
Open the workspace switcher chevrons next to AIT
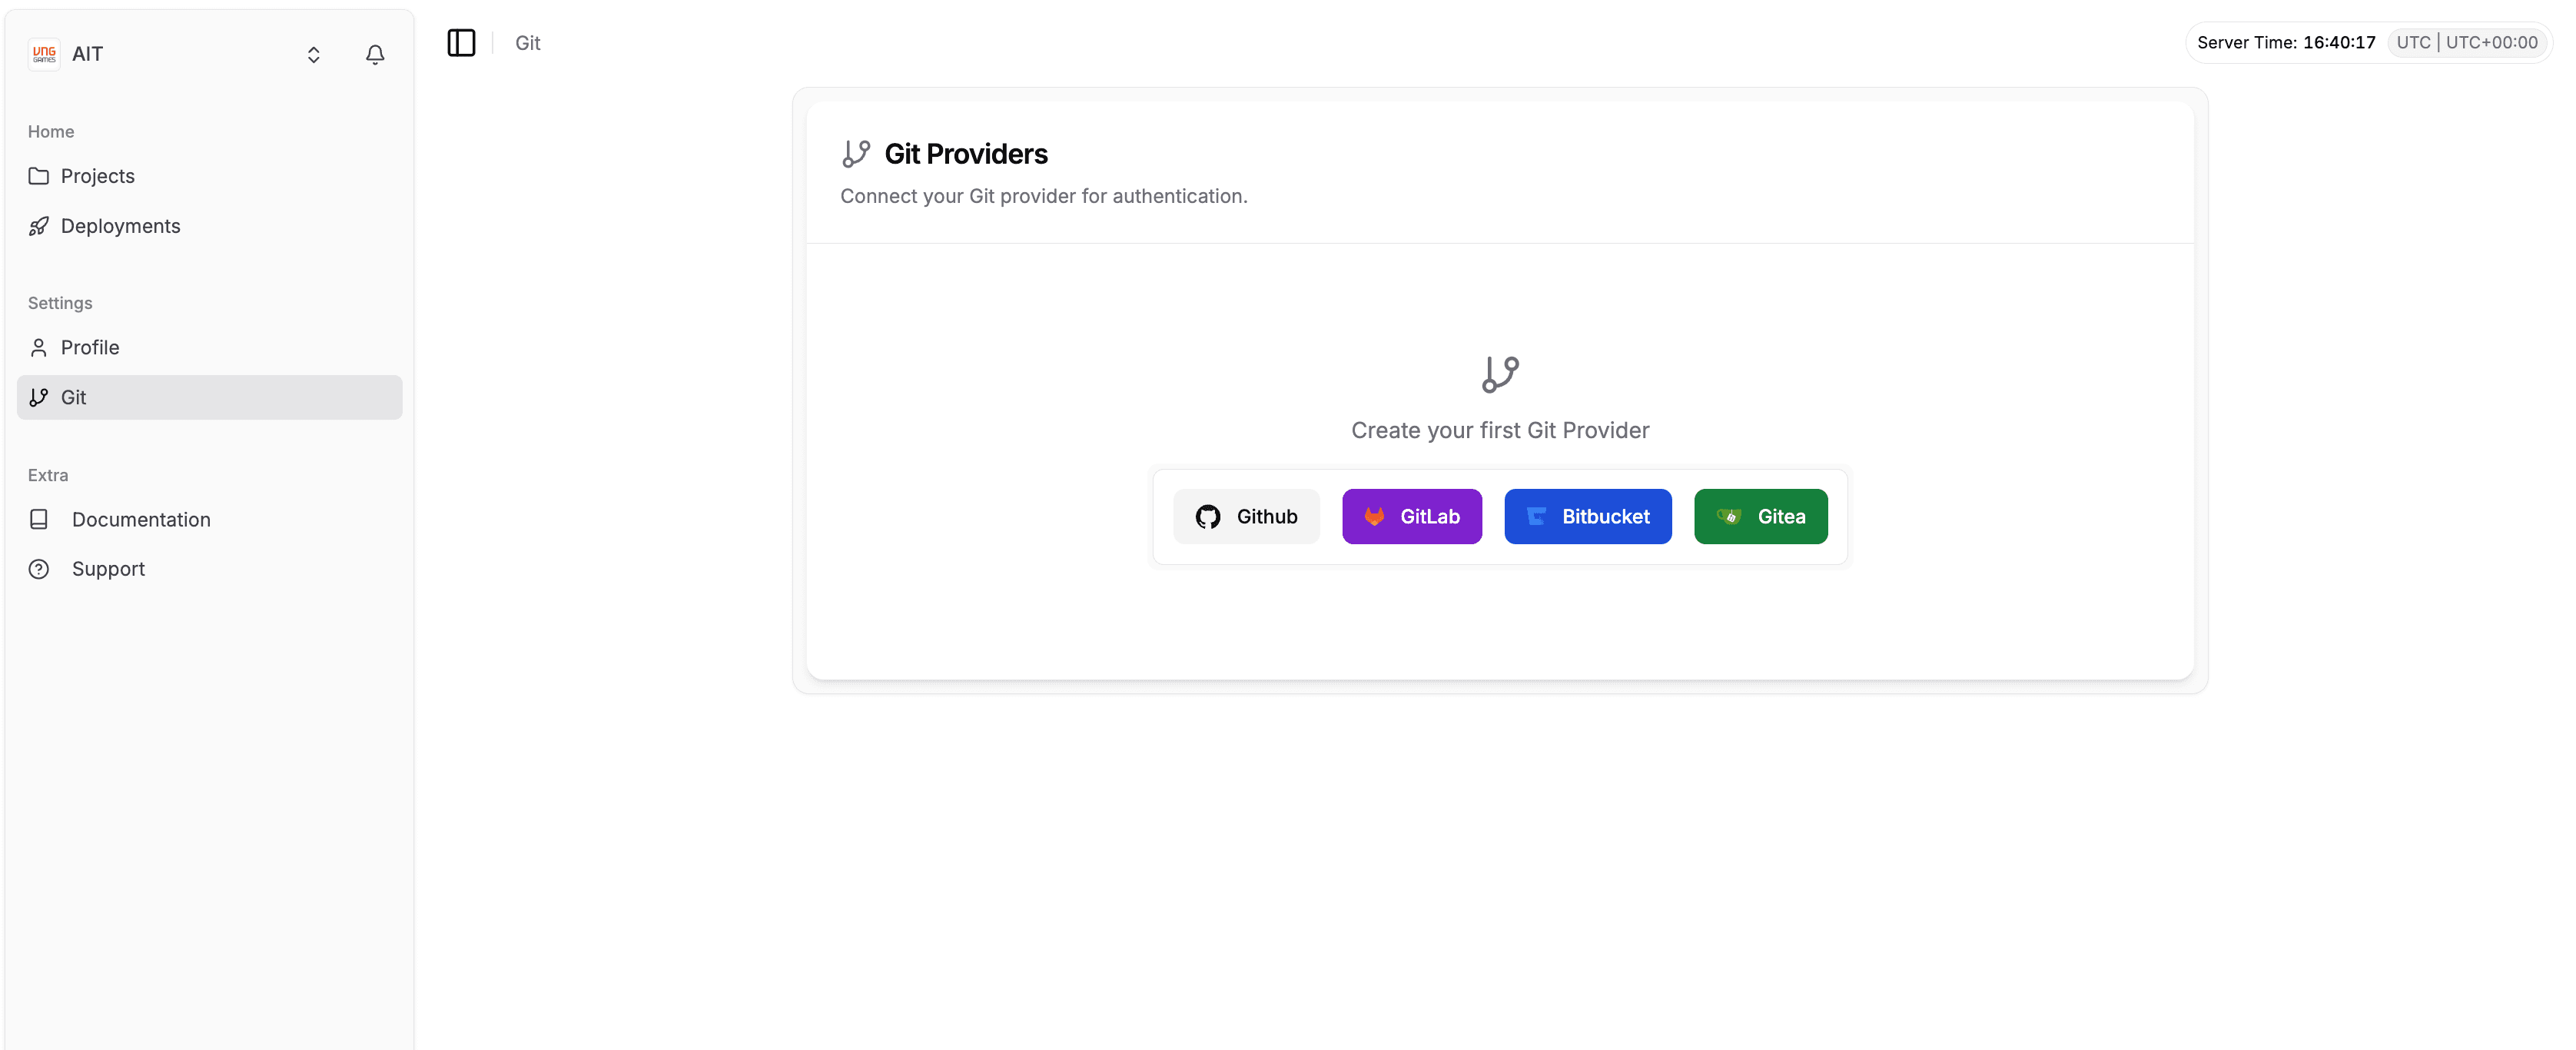pos(313,55)
